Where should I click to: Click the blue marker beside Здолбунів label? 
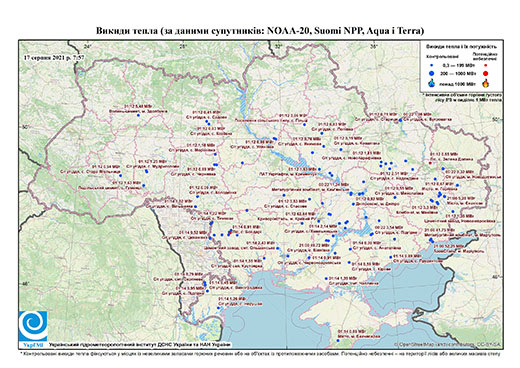click(x=138, y=115)
